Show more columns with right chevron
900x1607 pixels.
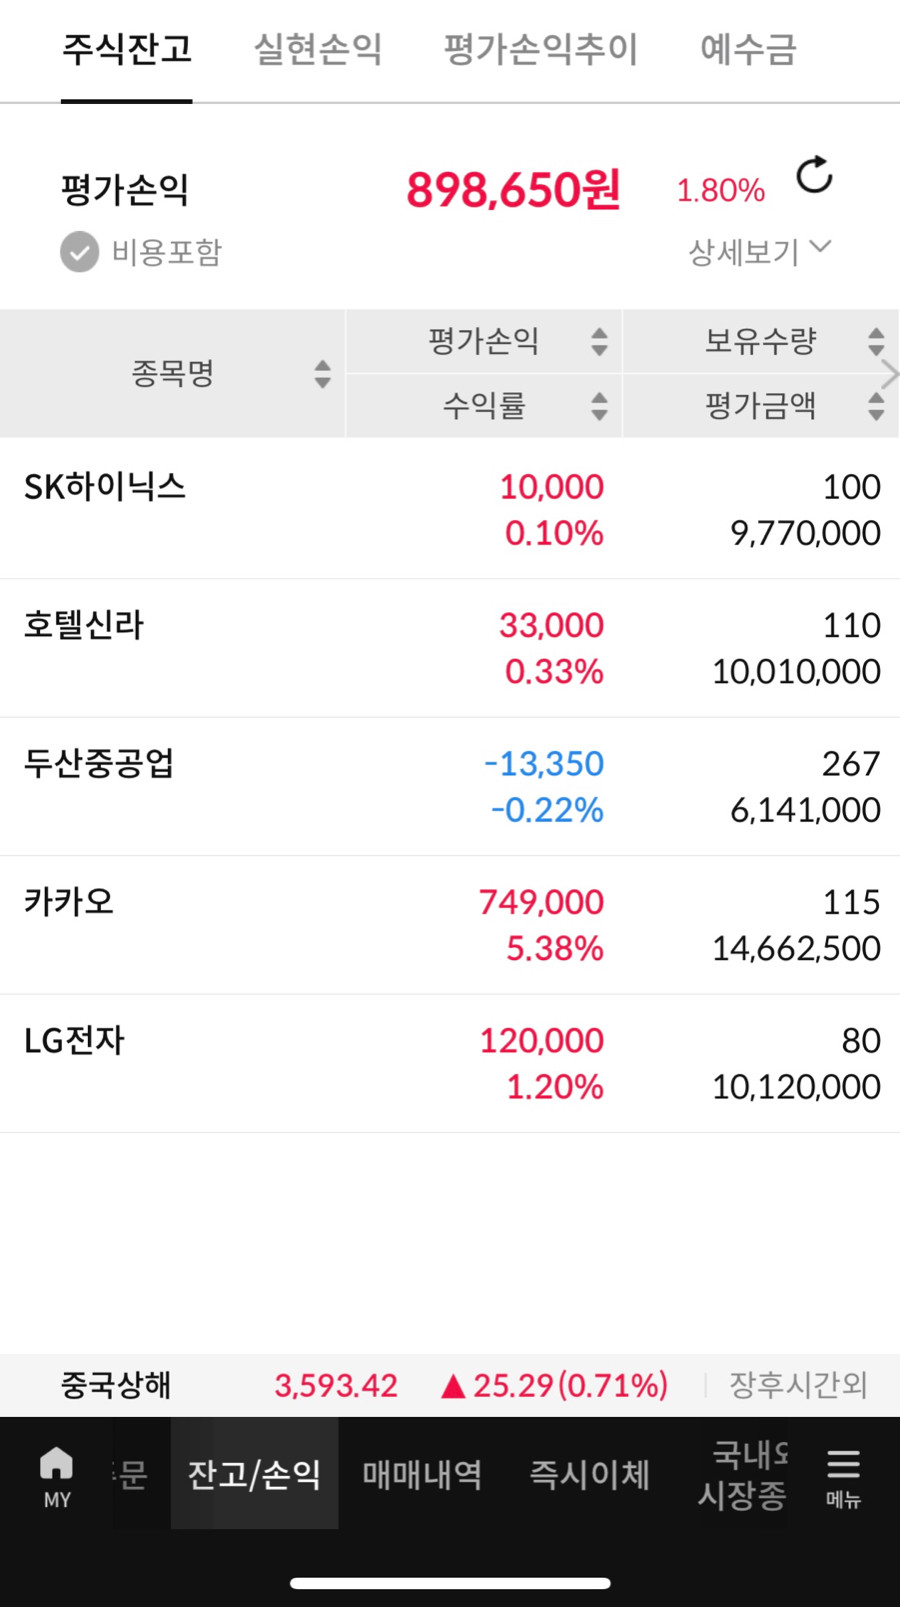pos(889,374)
